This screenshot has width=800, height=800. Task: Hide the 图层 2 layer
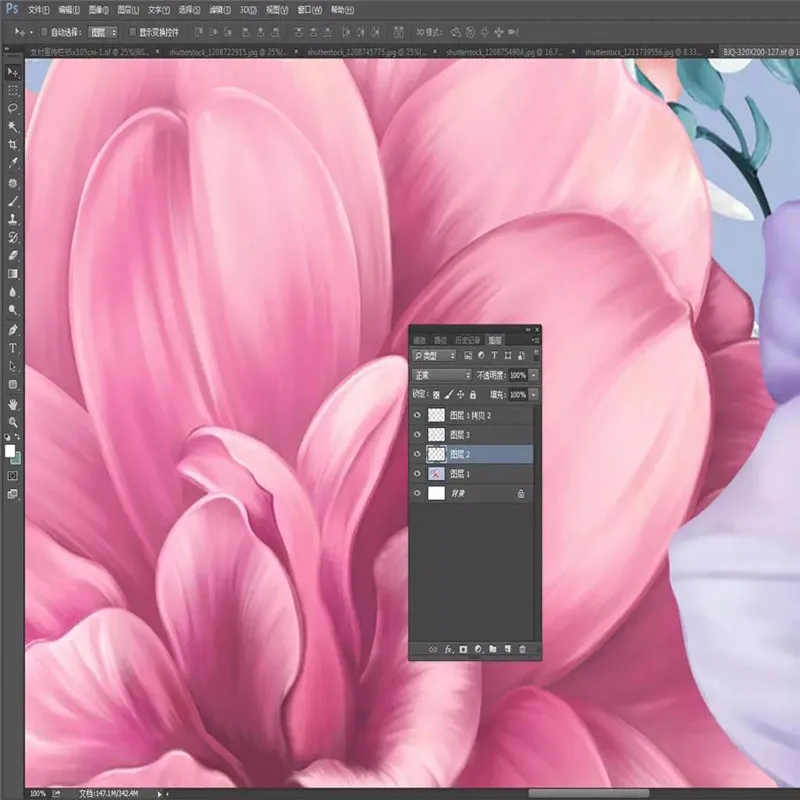click(417, 454)
